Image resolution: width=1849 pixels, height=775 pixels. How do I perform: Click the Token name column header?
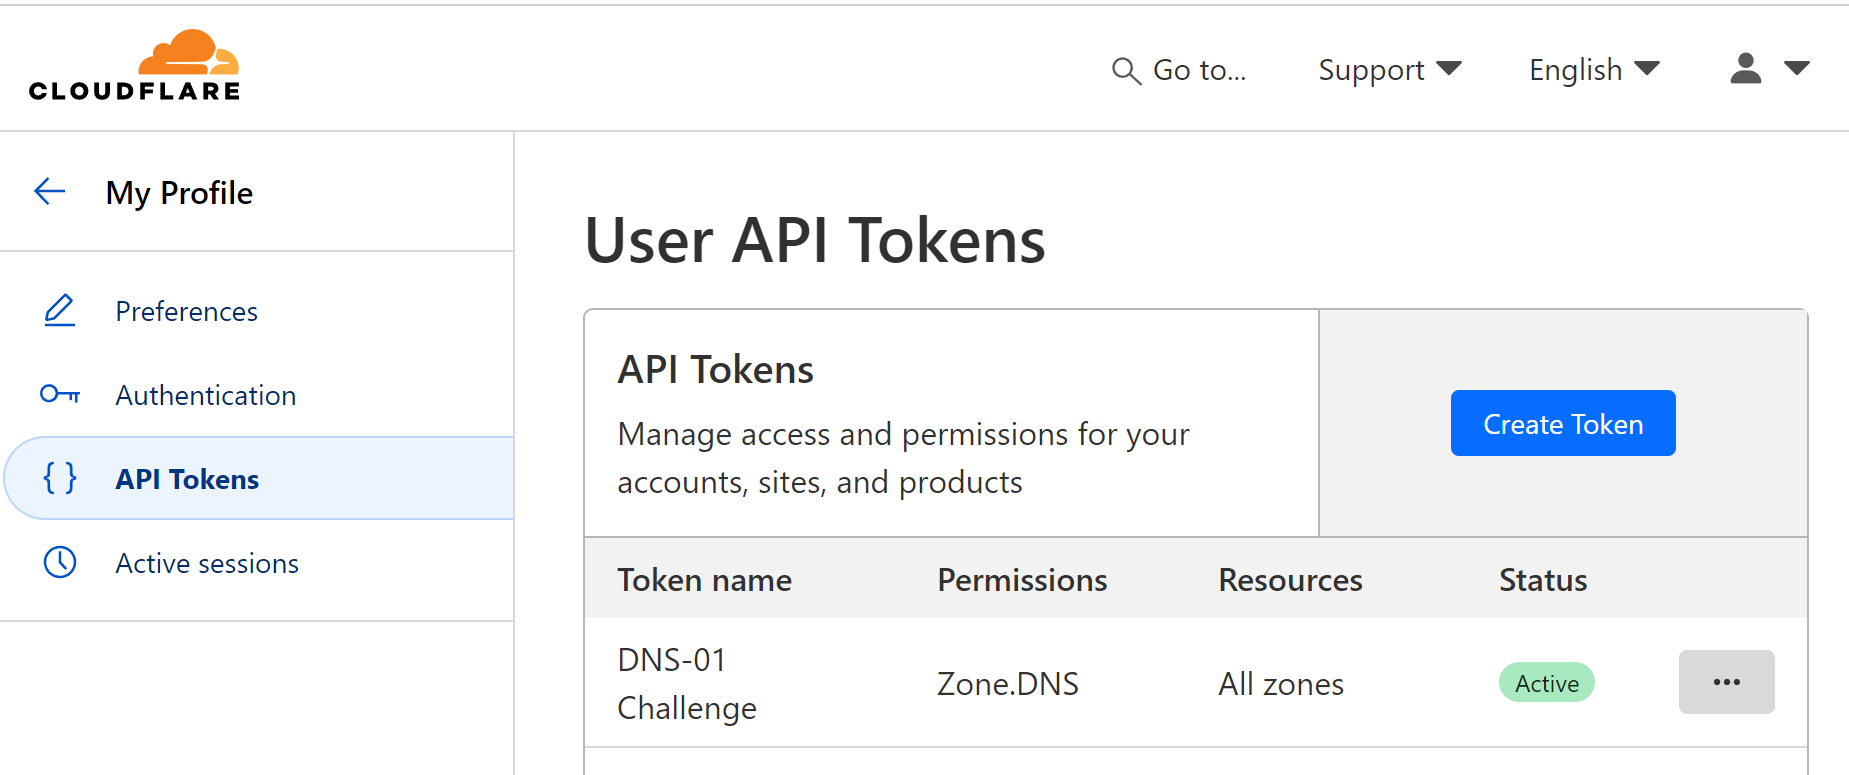705,580
